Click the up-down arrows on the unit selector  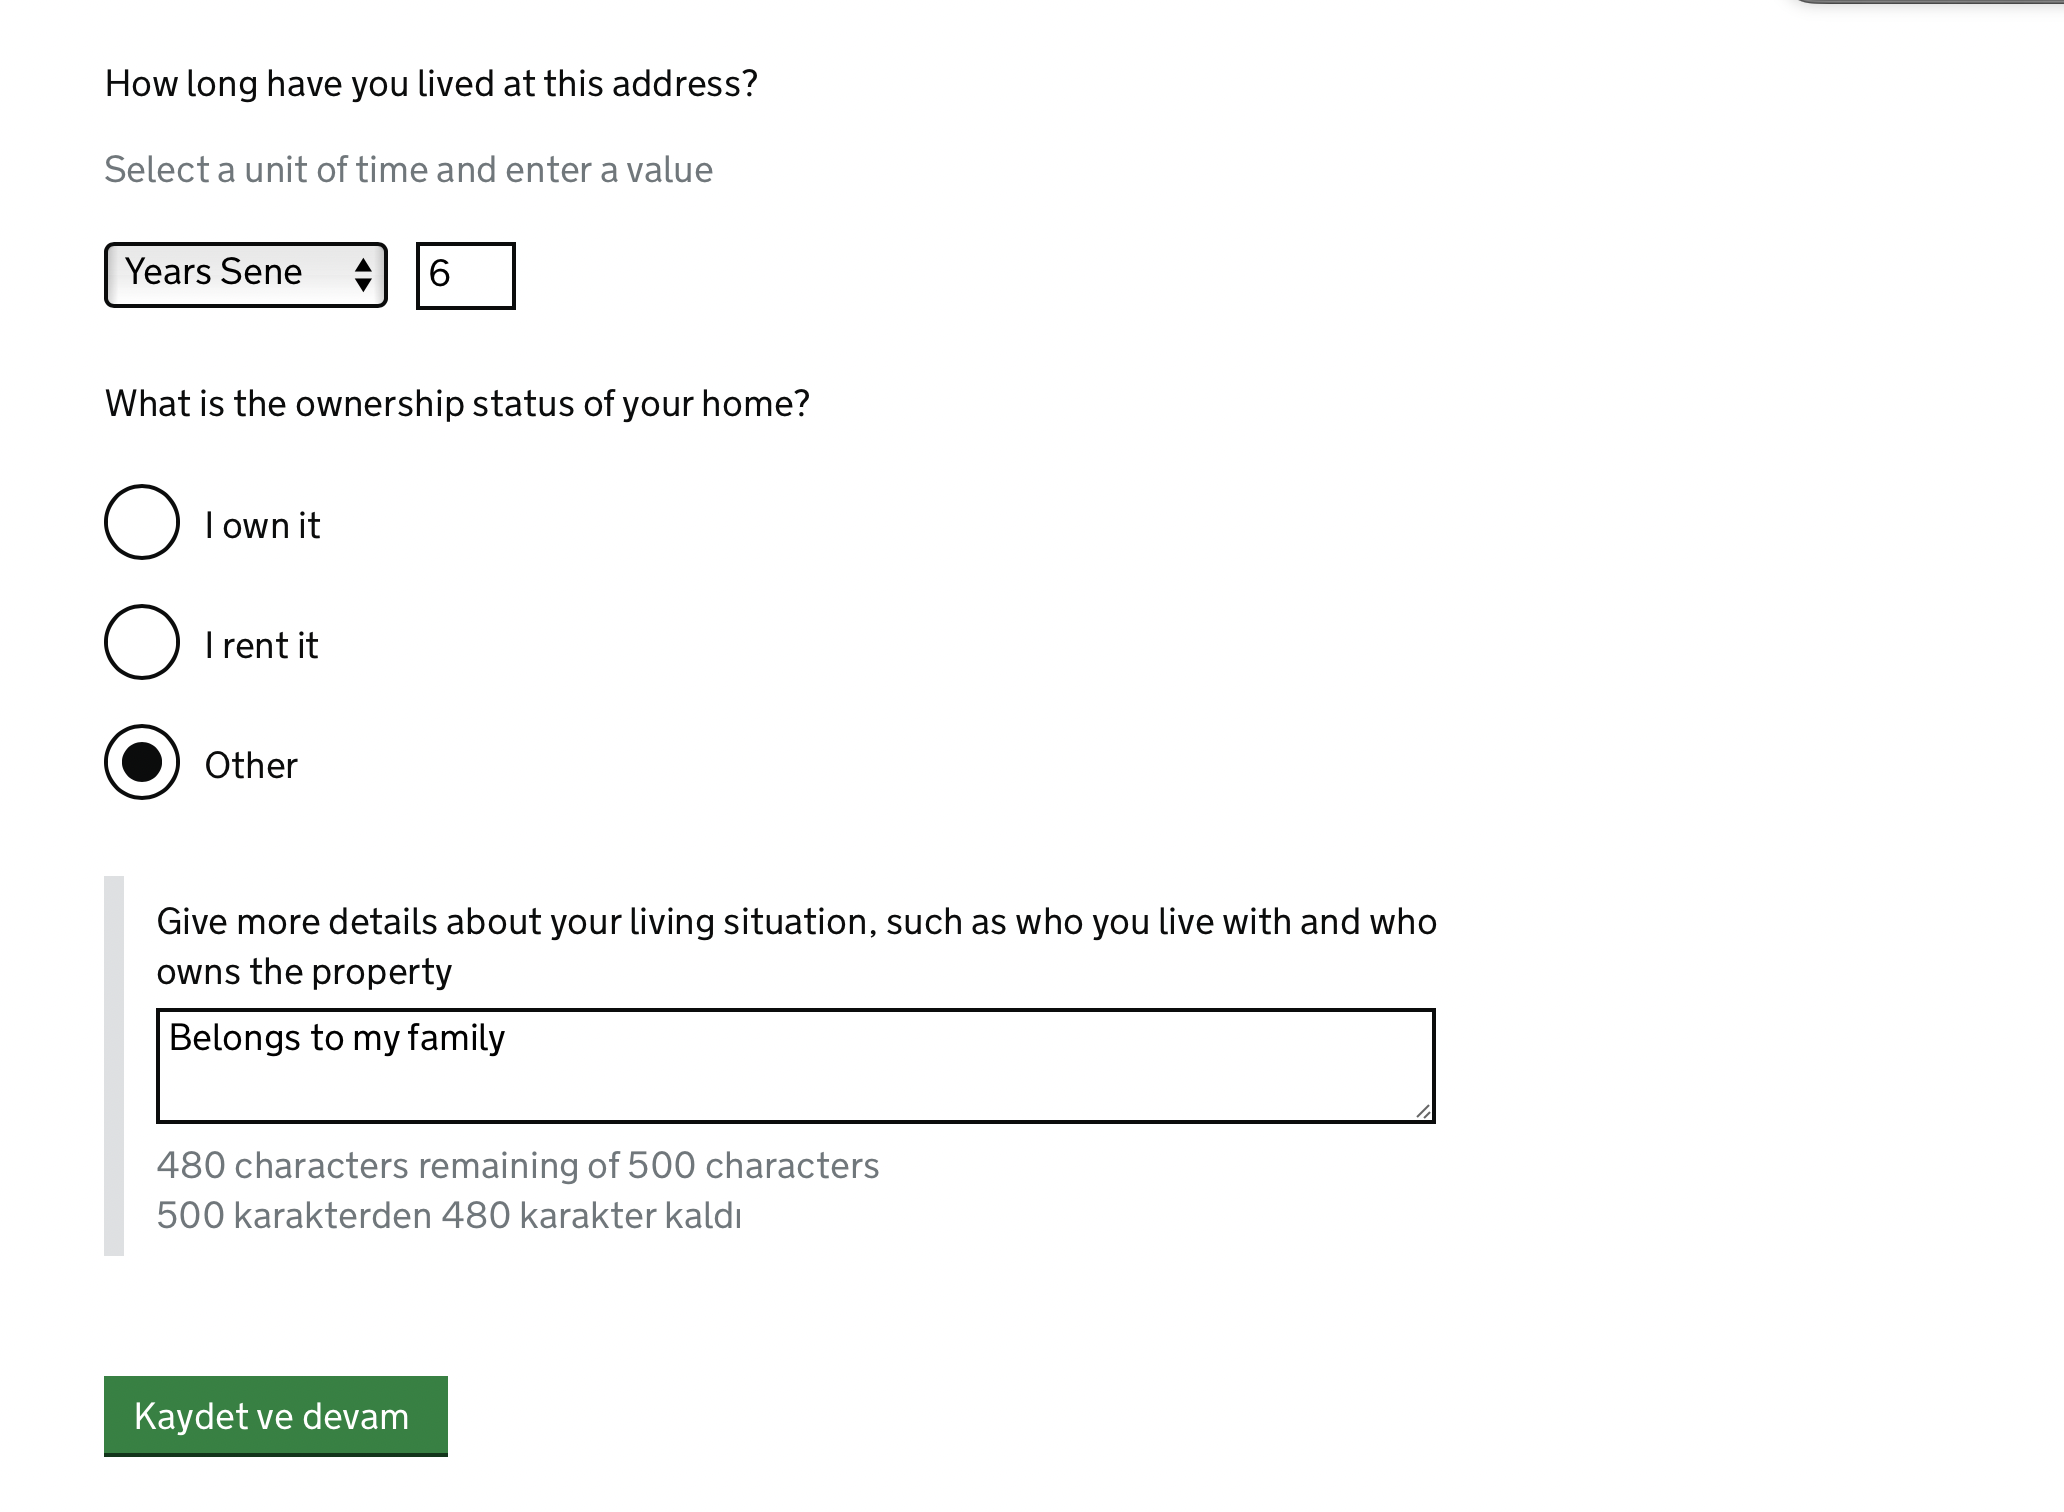[363, 274]
